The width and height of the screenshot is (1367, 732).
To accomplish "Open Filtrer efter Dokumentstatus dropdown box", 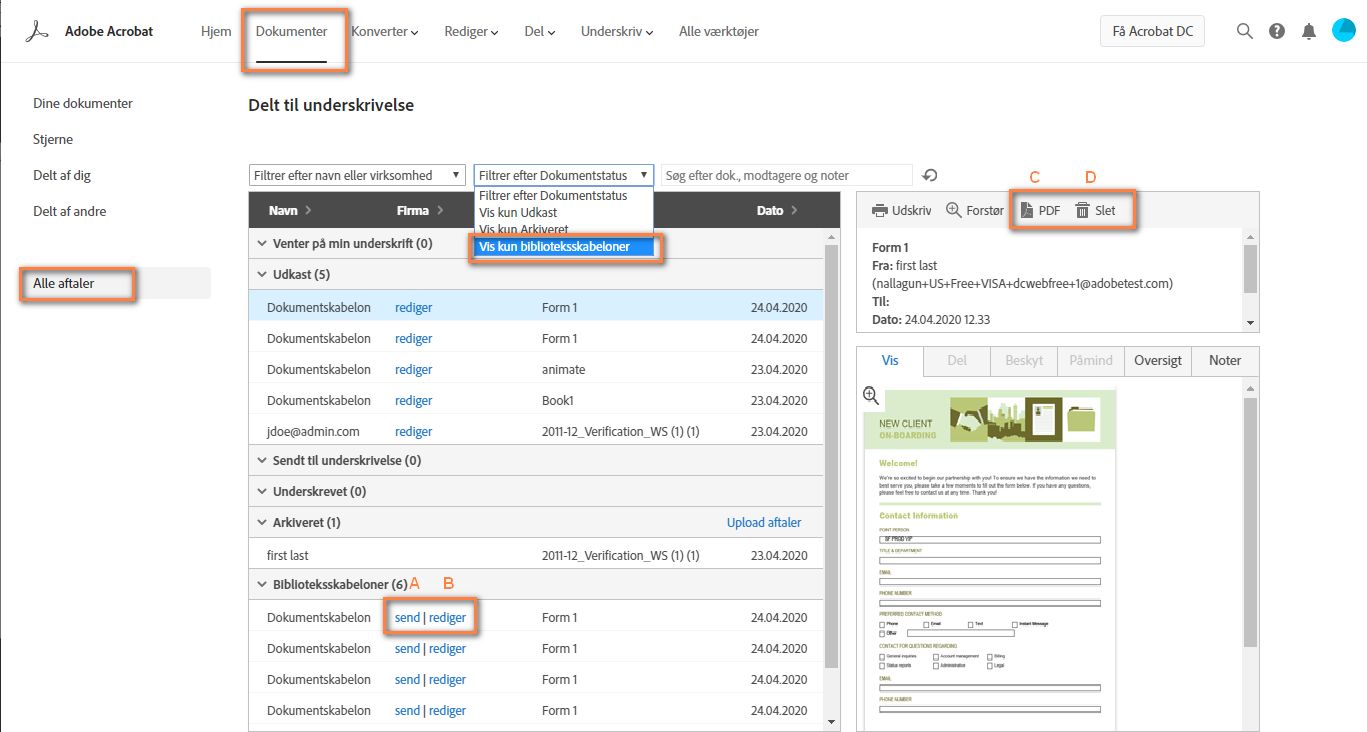I will [x=564, y=175].
